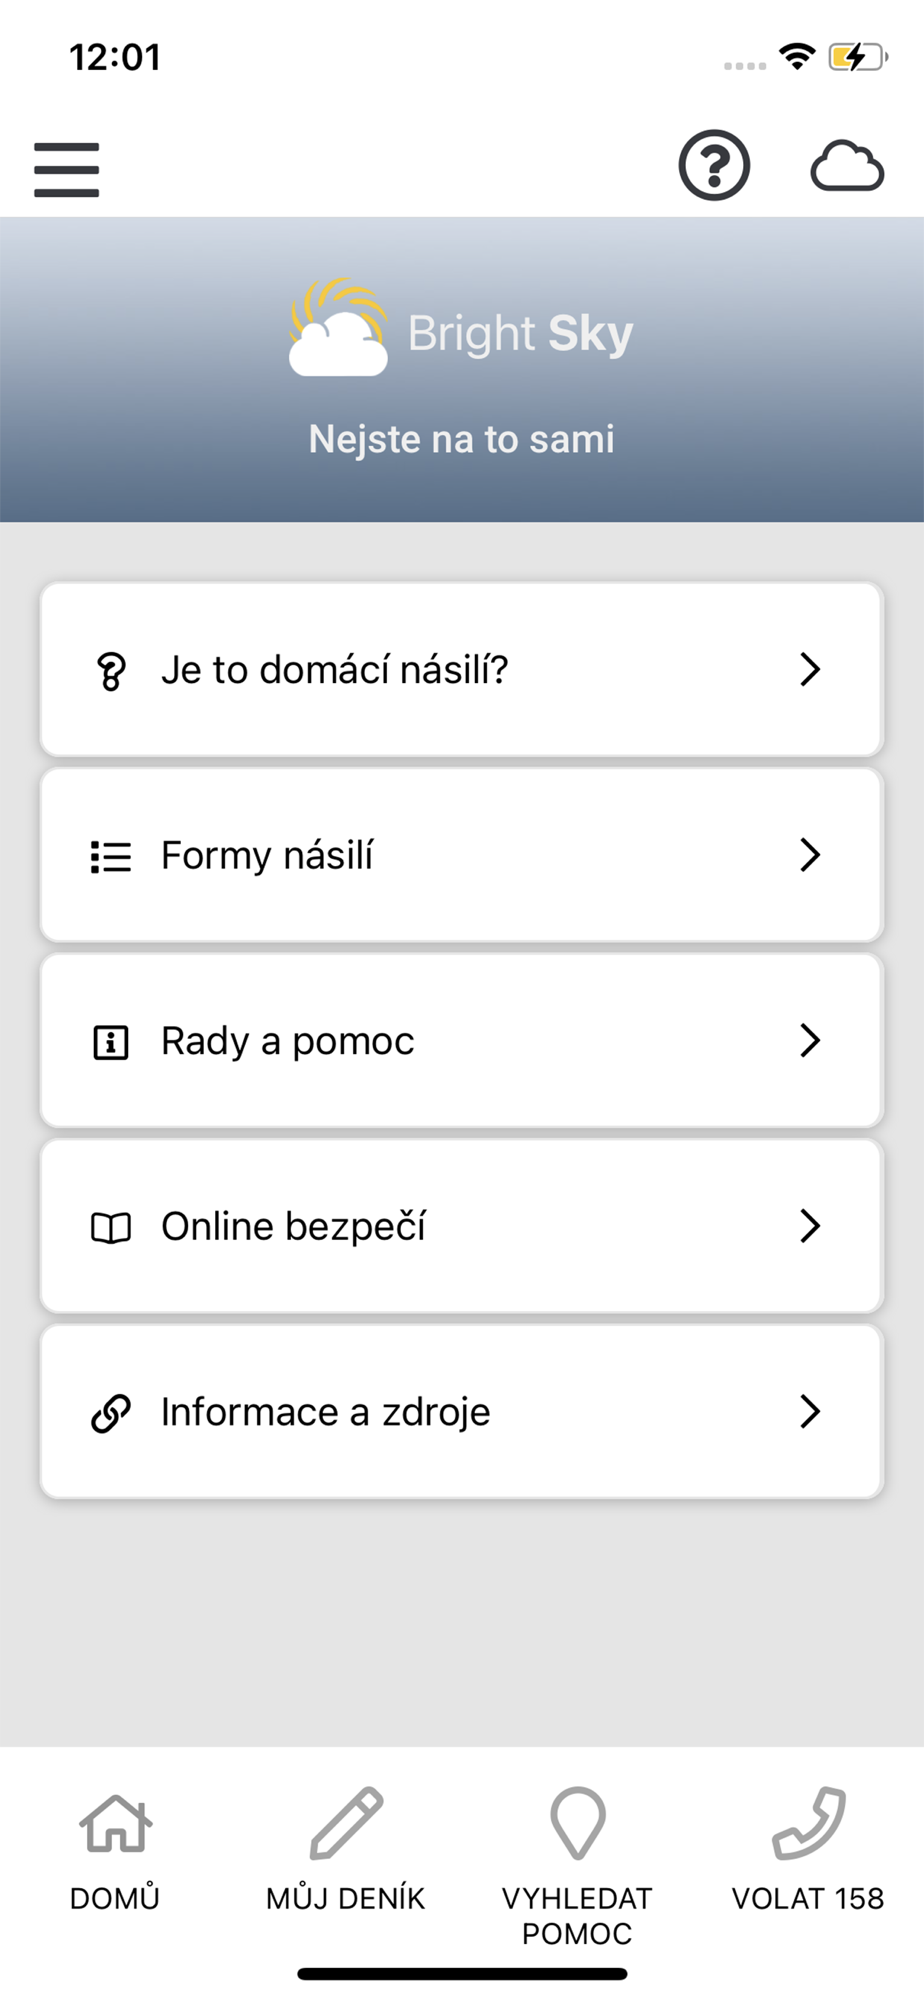The image size is (924, 2000).
Task: Tap the phone icon to call 158
Action: point(808,1822)
